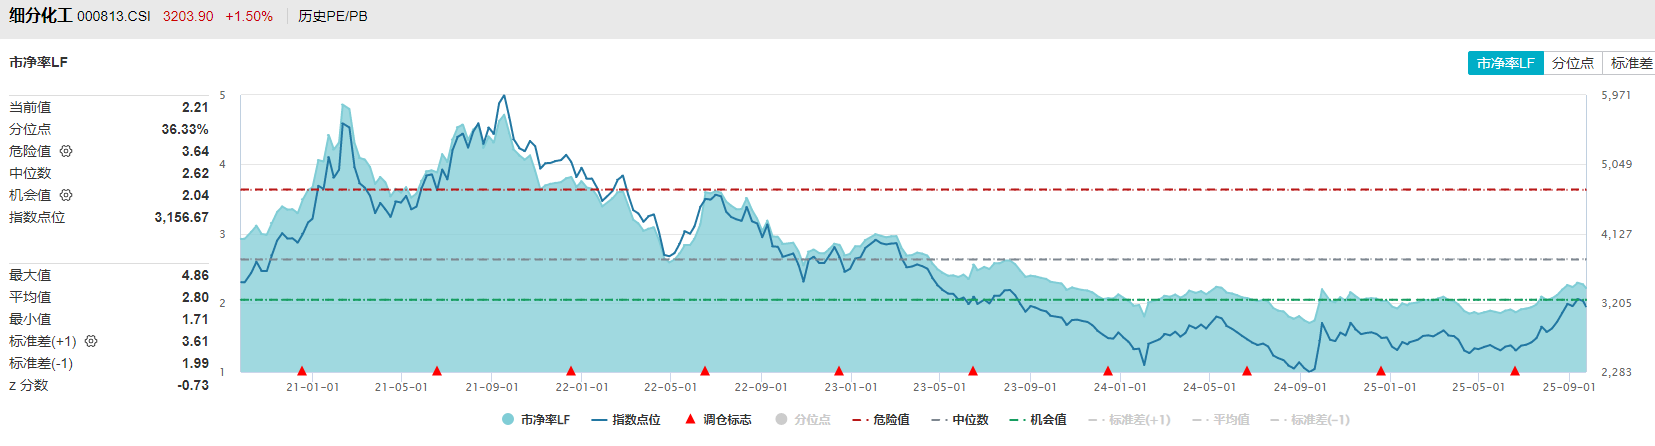The height and width of the screenshot is (446, 1655).
Task: Enable the 平均值 legend line
Action: (1221, 420)
